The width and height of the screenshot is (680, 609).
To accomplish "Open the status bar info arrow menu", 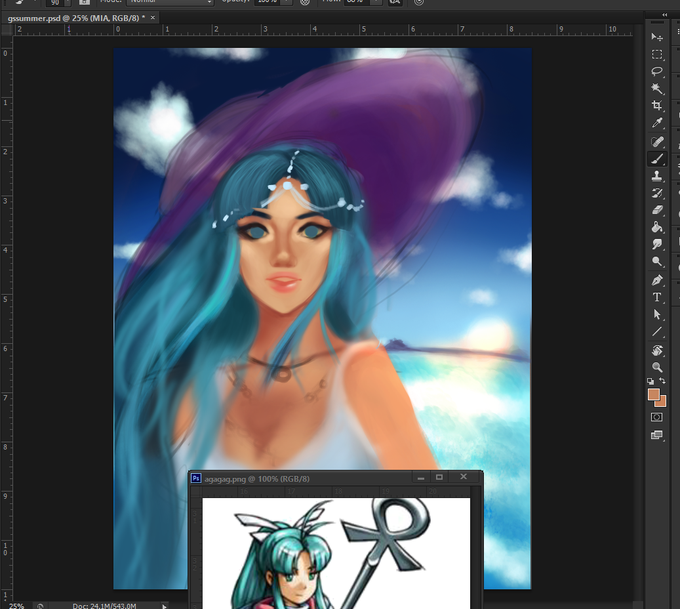I will pos(164,606).
